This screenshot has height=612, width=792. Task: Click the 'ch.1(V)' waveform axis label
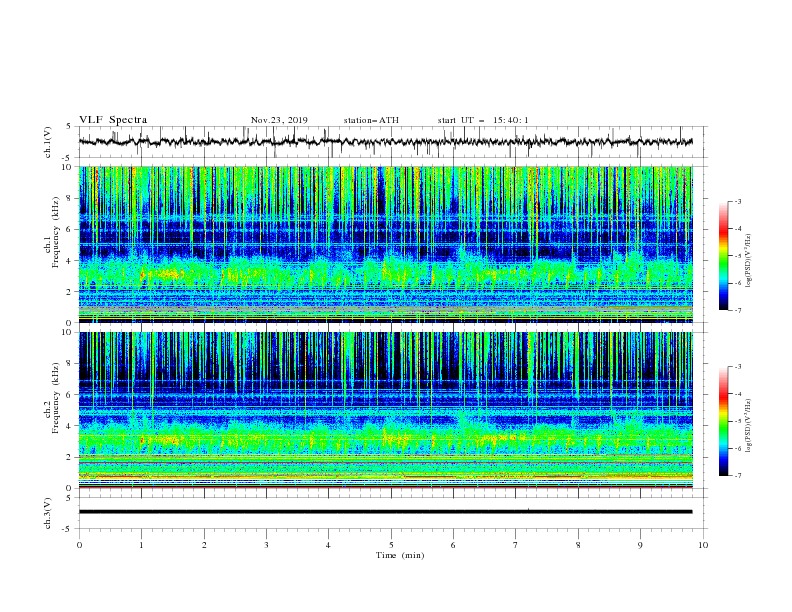pos(48,142)
